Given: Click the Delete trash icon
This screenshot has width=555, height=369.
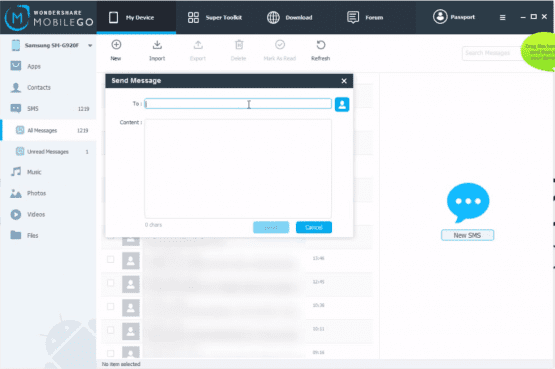Looking at the screenshot, I should coord(239,45).
